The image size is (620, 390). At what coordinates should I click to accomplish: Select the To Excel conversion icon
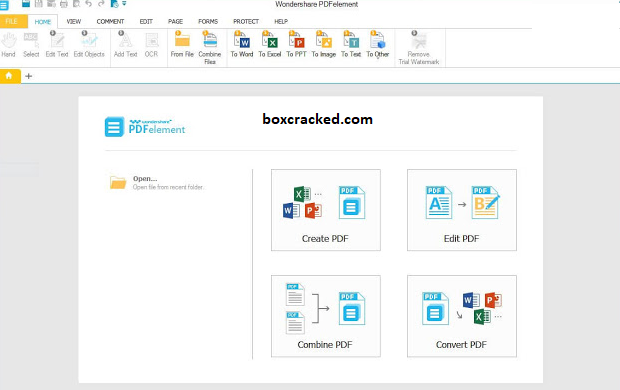[x=270, y=44]
